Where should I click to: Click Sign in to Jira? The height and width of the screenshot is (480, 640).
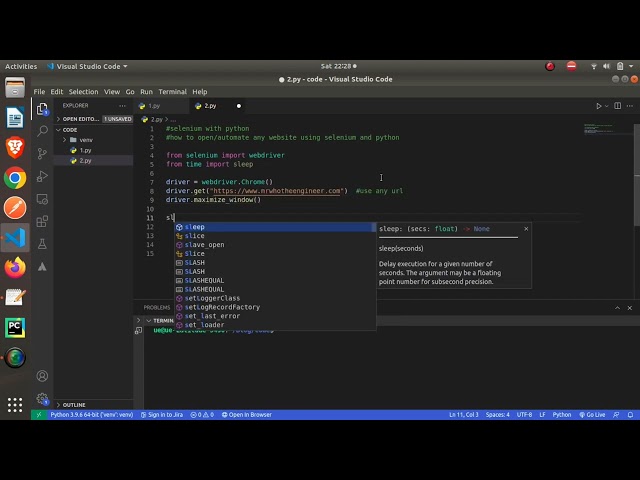coord(162,415)
